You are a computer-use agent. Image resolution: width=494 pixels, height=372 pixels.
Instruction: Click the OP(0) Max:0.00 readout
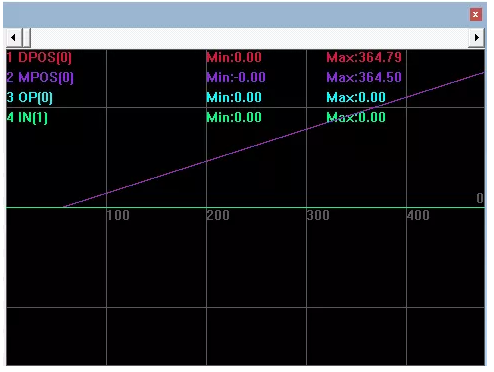356,98
